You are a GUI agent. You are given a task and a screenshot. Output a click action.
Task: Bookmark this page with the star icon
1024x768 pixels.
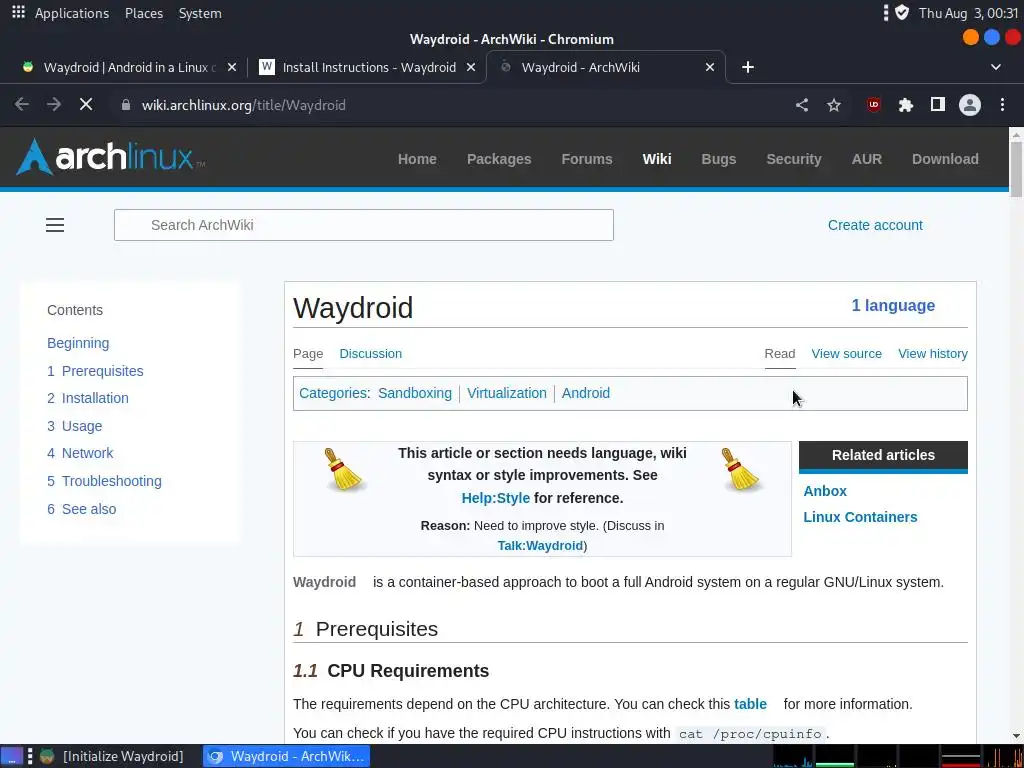834,104
